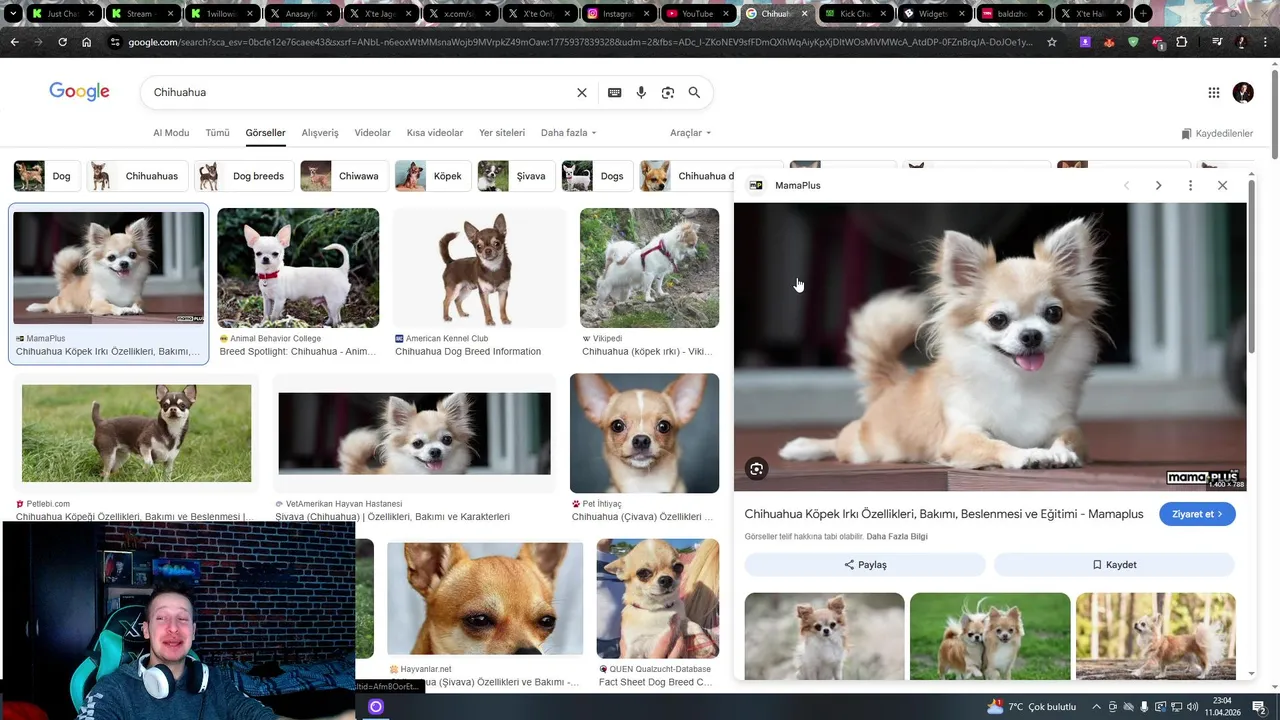Image resolution: width=1280 pixels, height=720 pixels.
Task: Open QUEN Qualzucht-Database image result
Action: point(657,598)
